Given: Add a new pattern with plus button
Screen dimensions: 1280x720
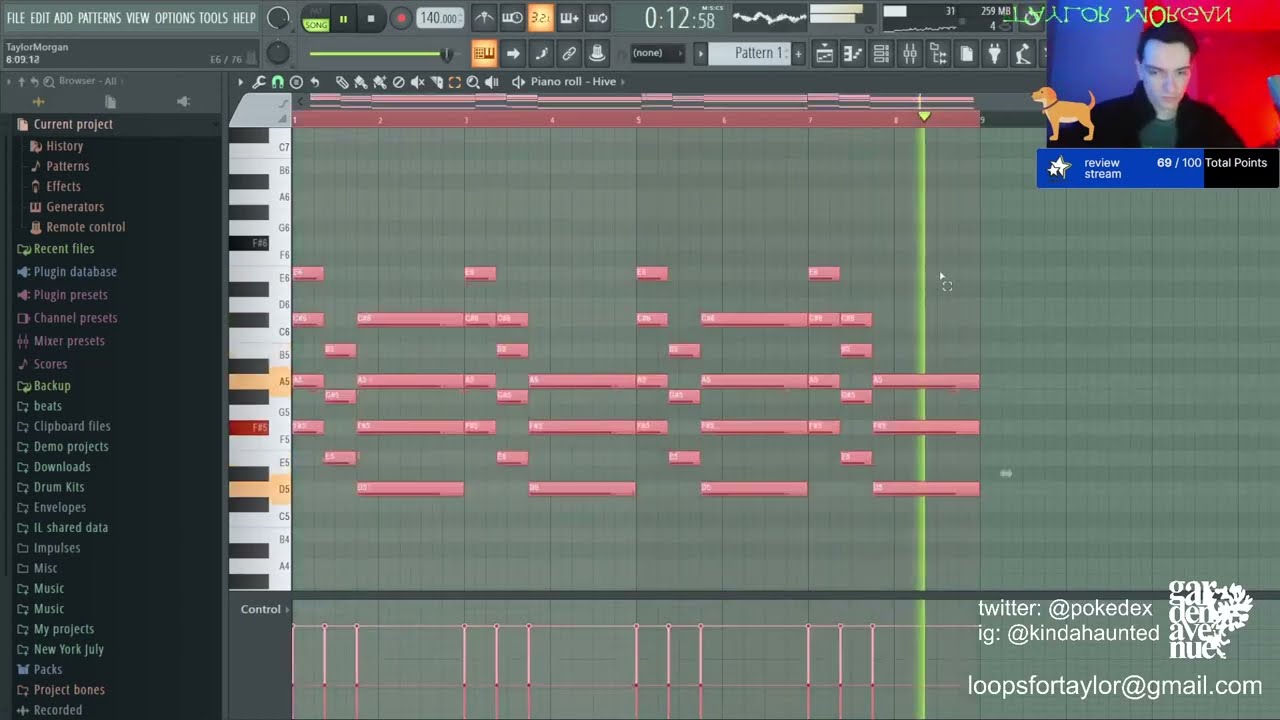Looking at the screenshot, I should tap(798, 53).
